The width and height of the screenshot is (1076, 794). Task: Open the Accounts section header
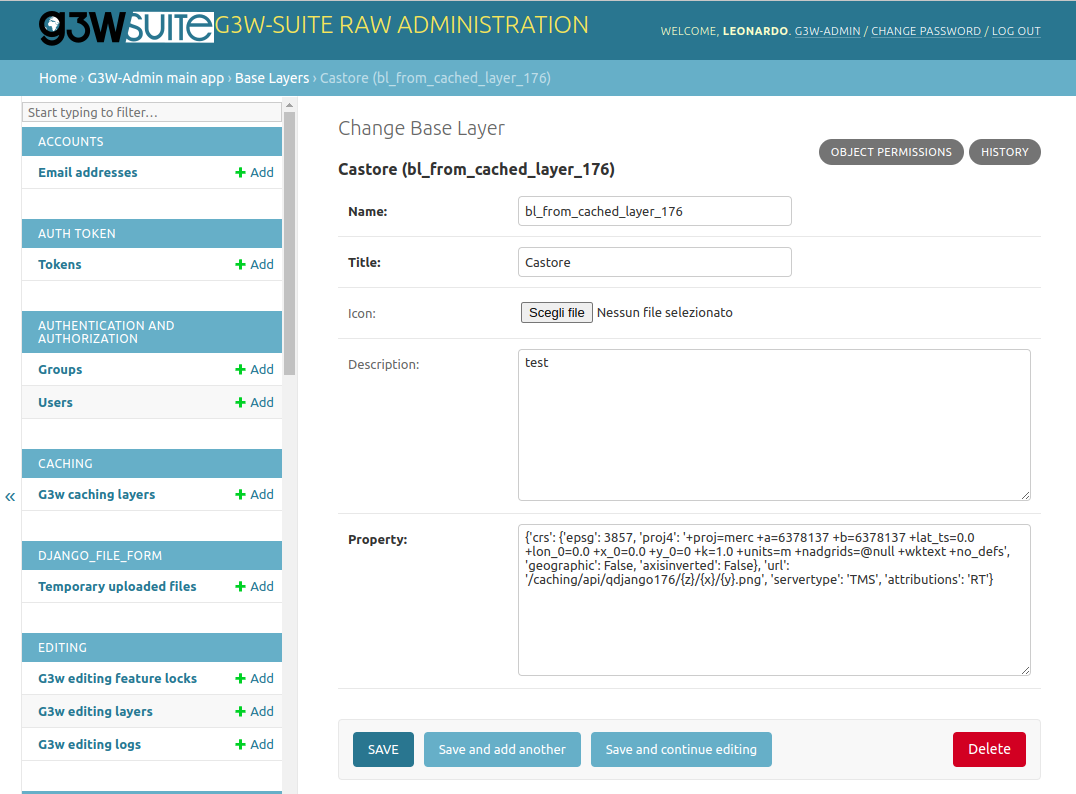click(x=152, y=141)
